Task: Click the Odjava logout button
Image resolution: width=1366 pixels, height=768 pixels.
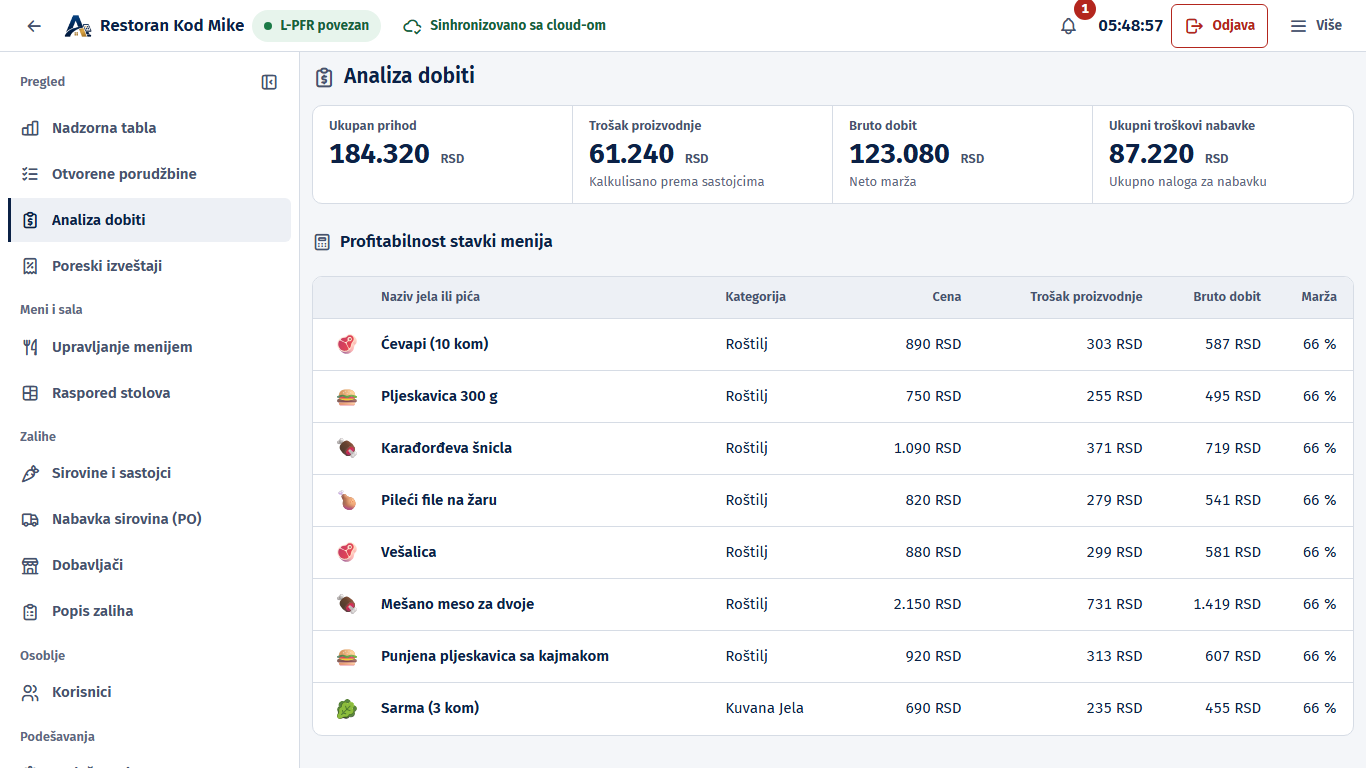Action: [1219, 26]
